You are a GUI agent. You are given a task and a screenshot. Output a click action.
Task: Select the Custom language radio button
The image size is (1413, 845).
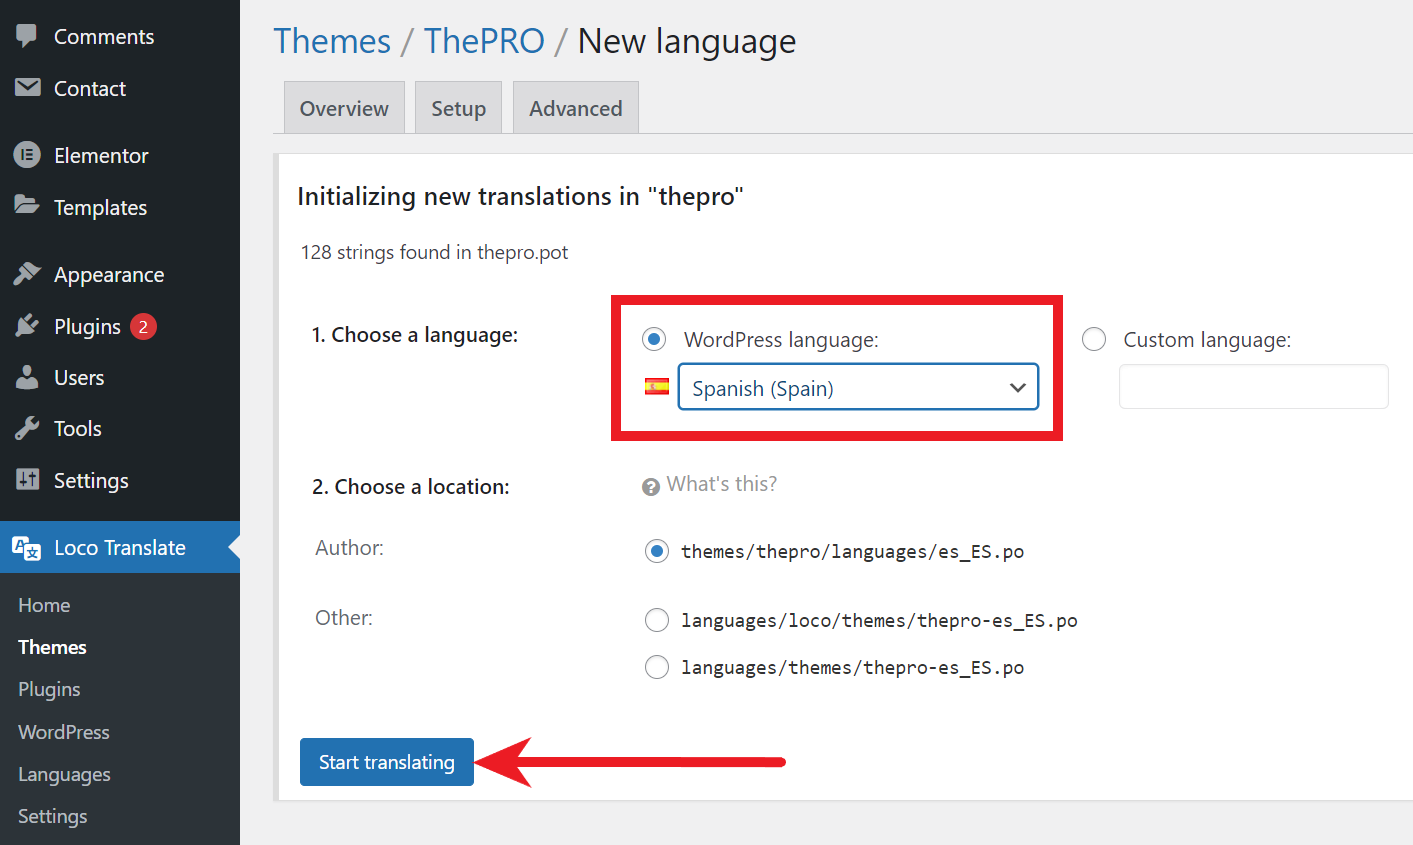(x=1094, y=340)
